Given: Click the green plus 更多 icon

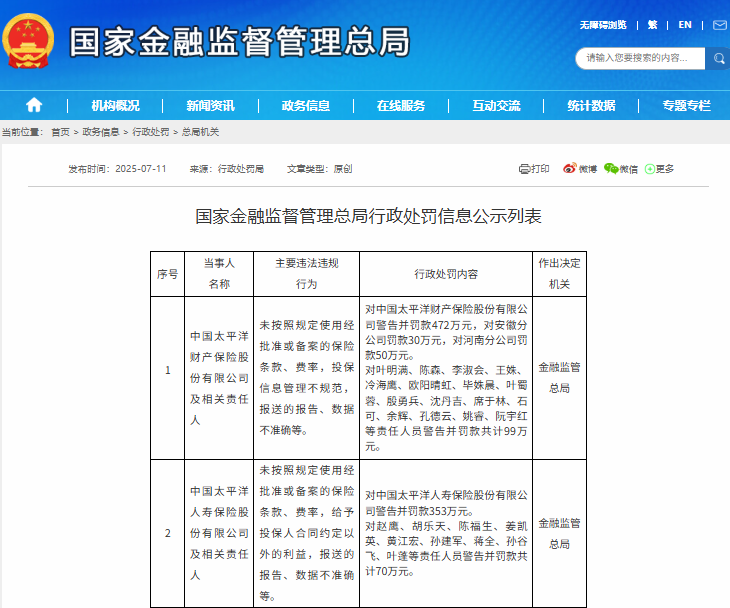Looking at the screenshot, I should pyautogui.click(x=650, y=169).
